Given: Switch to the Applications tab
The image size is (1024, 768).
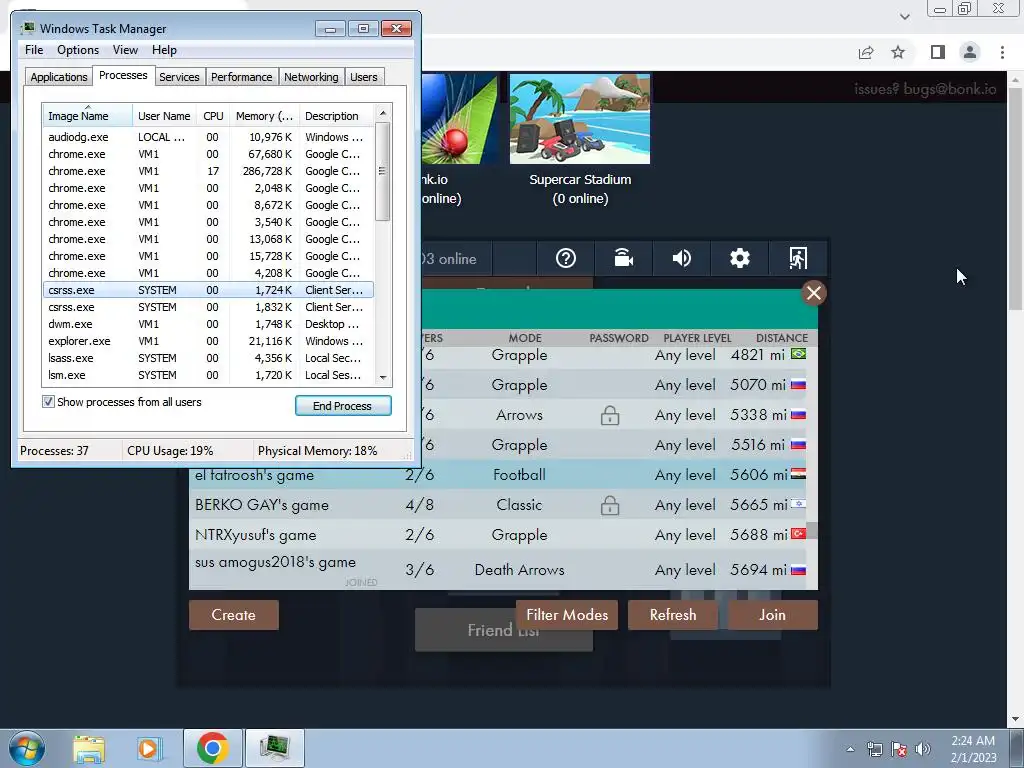Looking at the screenshot, I should coord(59,77).
